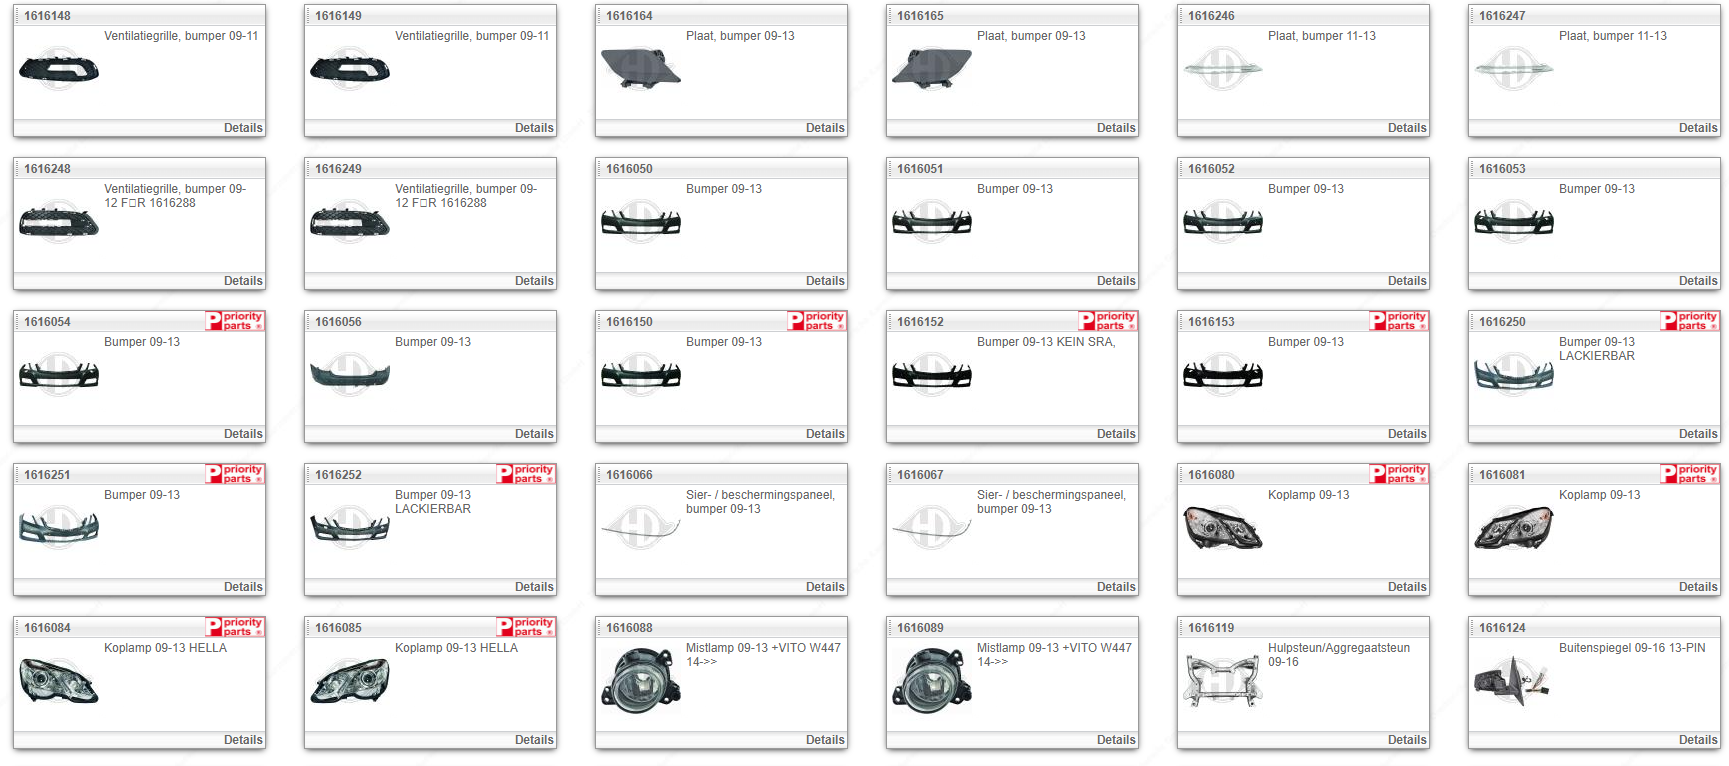Screen dimensions: 1729x766
Task: Open Details for Sier-/beschermingspaneel 1616067
Action: pyautogui.click(x=1116, y=587)
